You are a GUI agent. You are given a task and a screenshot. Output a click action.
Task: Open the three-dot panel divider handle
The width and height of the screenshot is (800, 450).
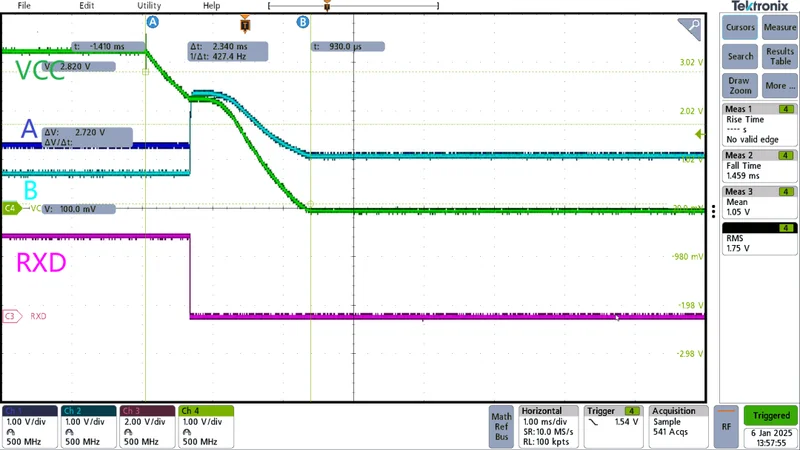click(713, 211)
